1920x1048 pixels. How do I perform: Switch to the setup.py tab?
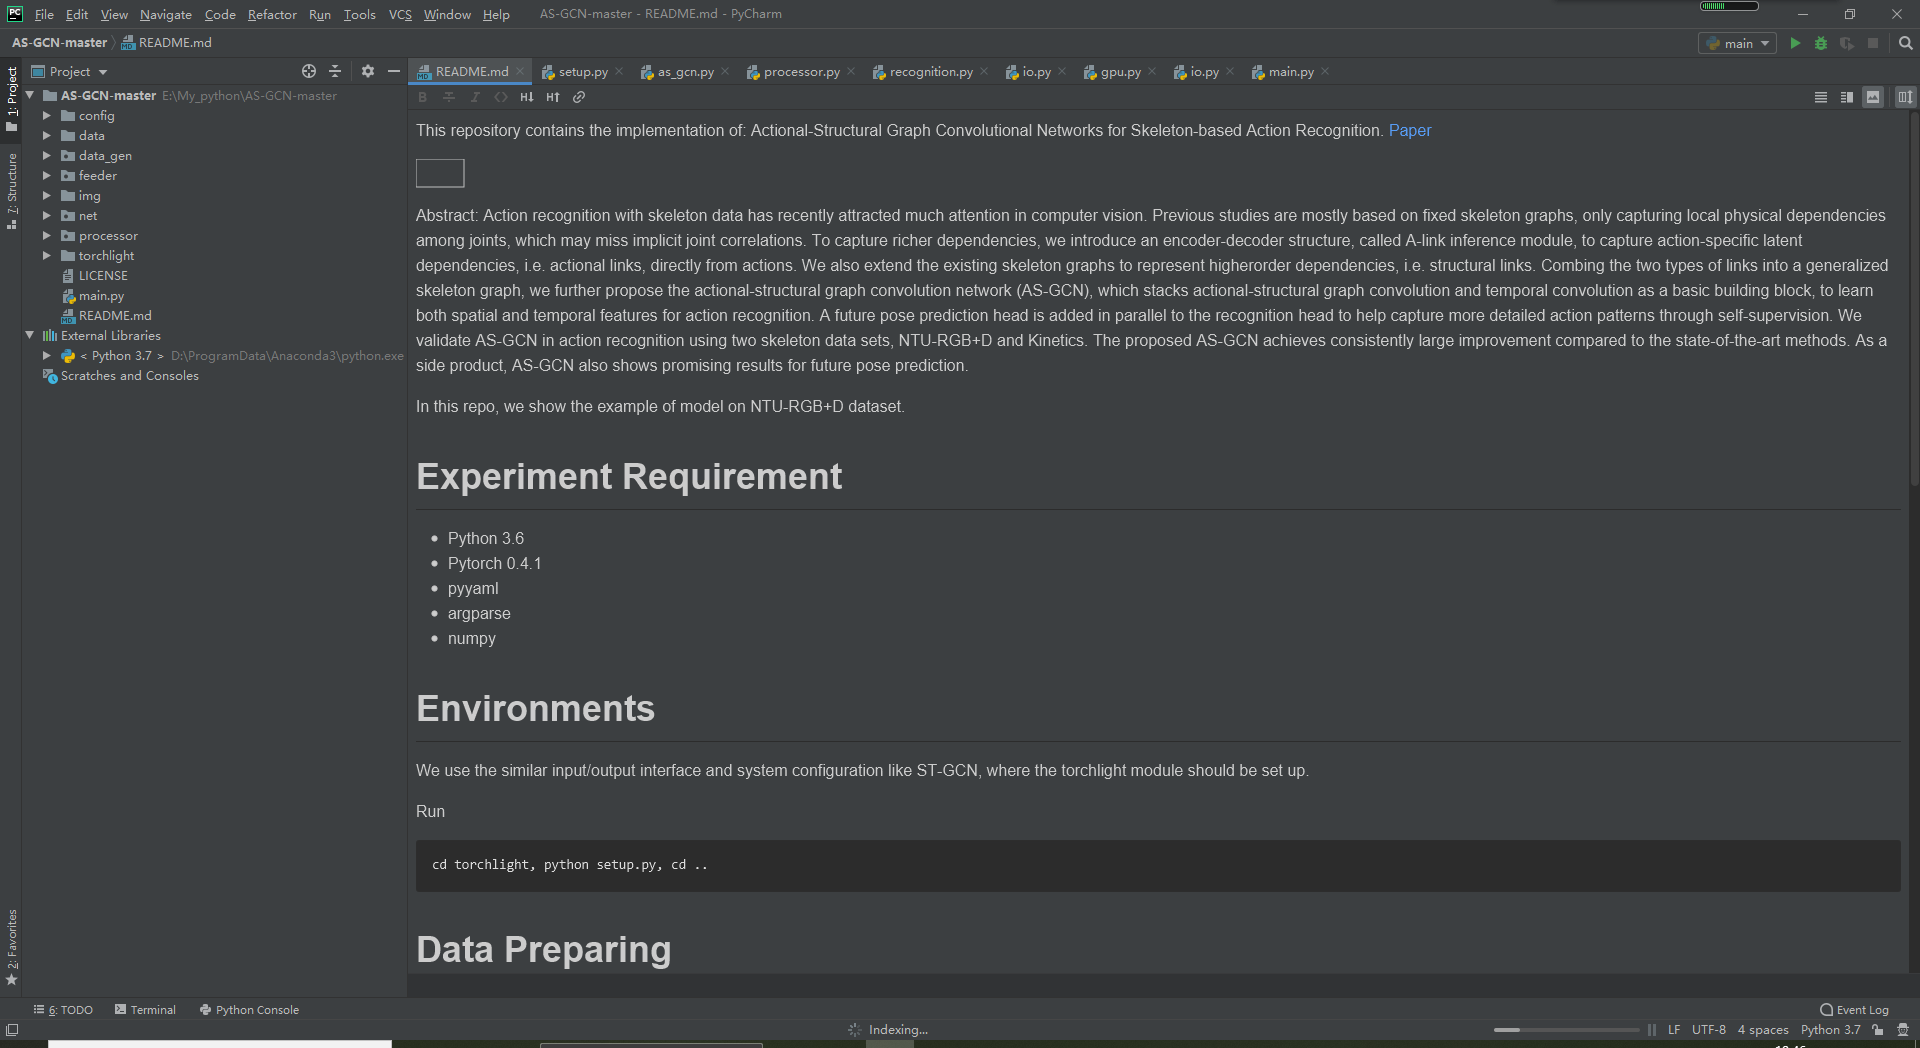point(582,71)
